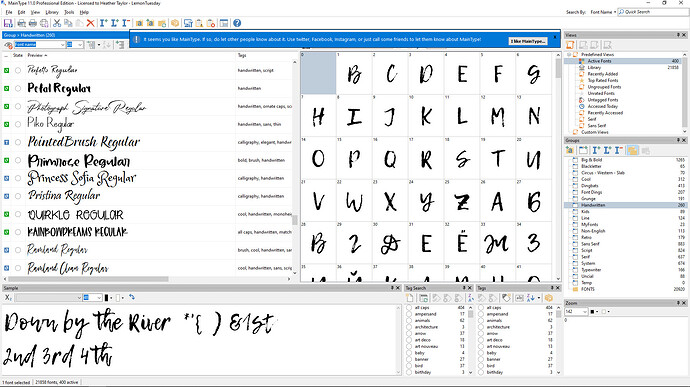Select 'banner' radio in Tag Search
The image size is (690, 387).
tap(409, 359)
